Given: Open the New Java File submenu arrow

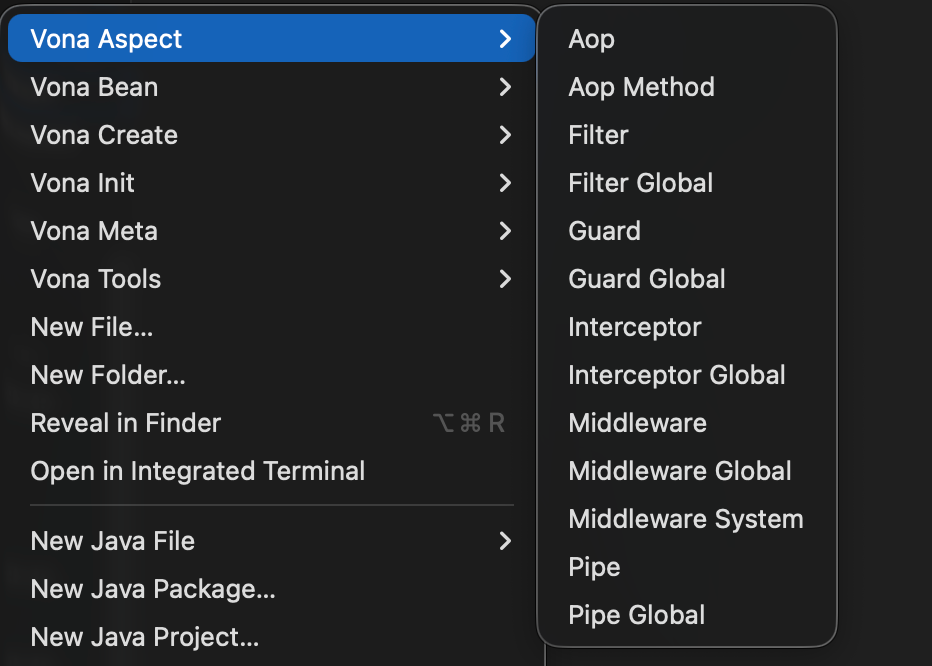Looking at the screenshot, I should coord(505,541).
